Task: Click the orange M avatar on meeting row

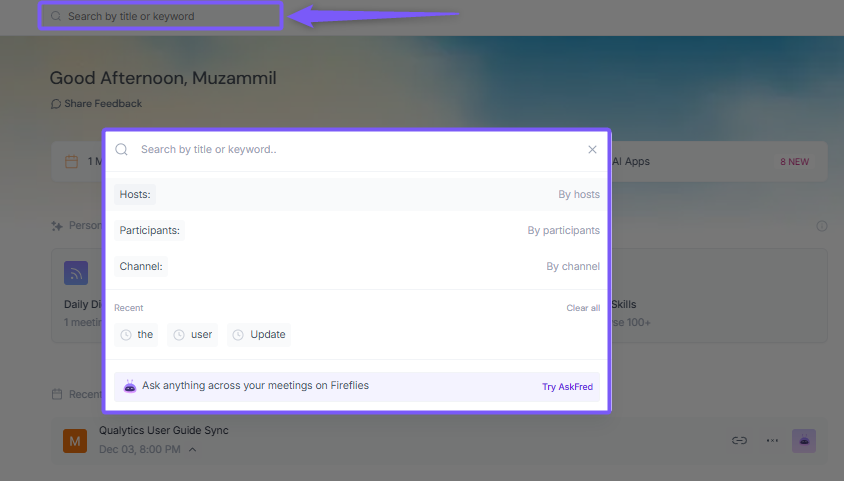Action: pos(75,441)
